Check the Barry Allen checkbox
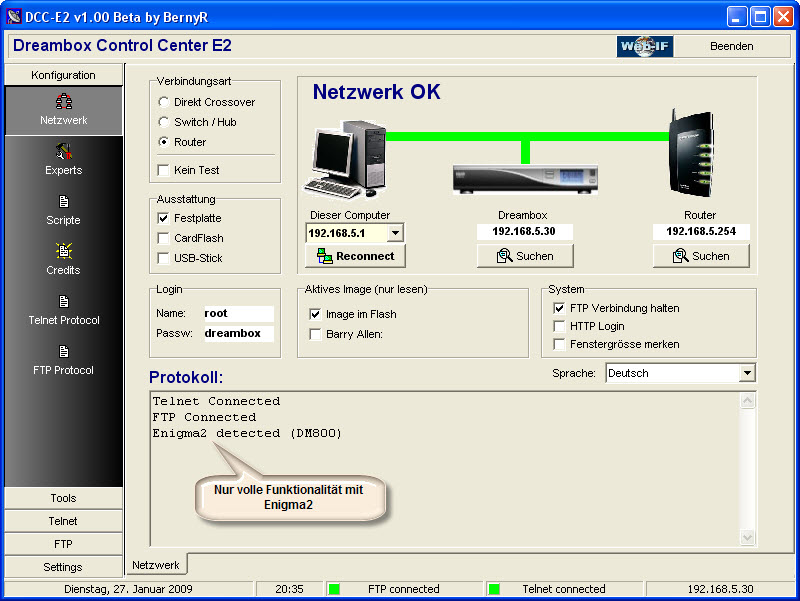The image size is (800, 601). coord(315,334)
